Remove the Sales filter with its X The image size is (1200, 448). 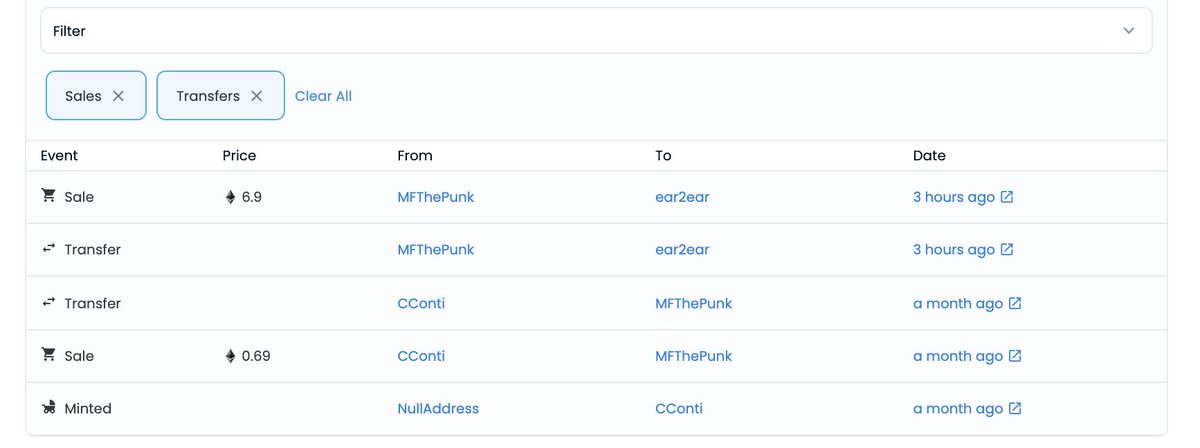pos(118,96)
